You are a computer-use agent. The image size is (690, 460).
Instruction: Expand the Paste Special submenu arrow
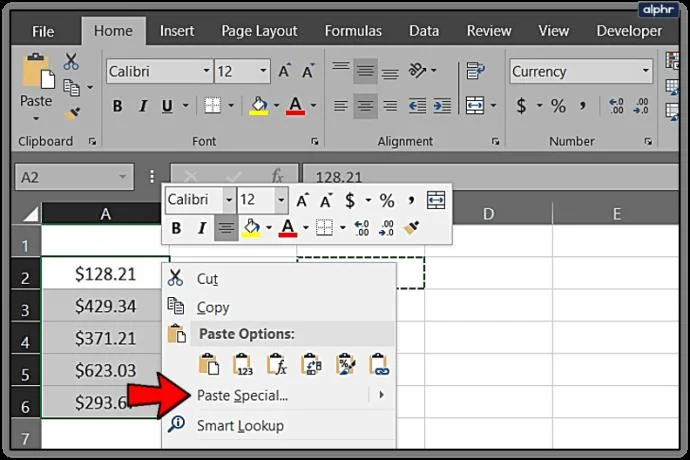coord(381,395)
